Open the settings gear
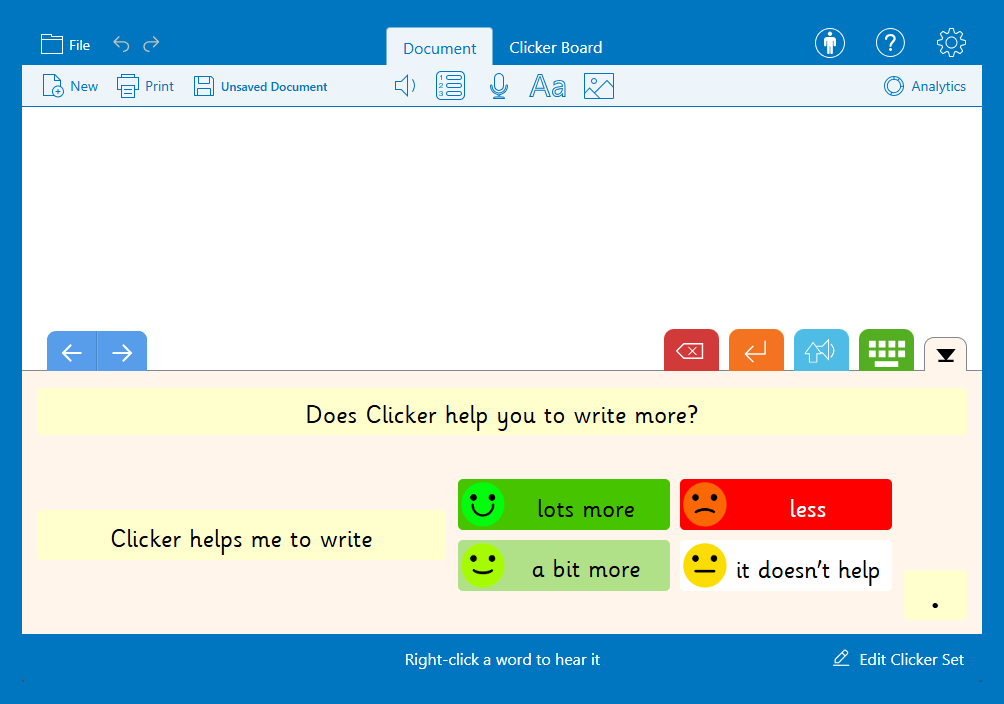Screen dimensions: 1004x704 pos(951,43)
